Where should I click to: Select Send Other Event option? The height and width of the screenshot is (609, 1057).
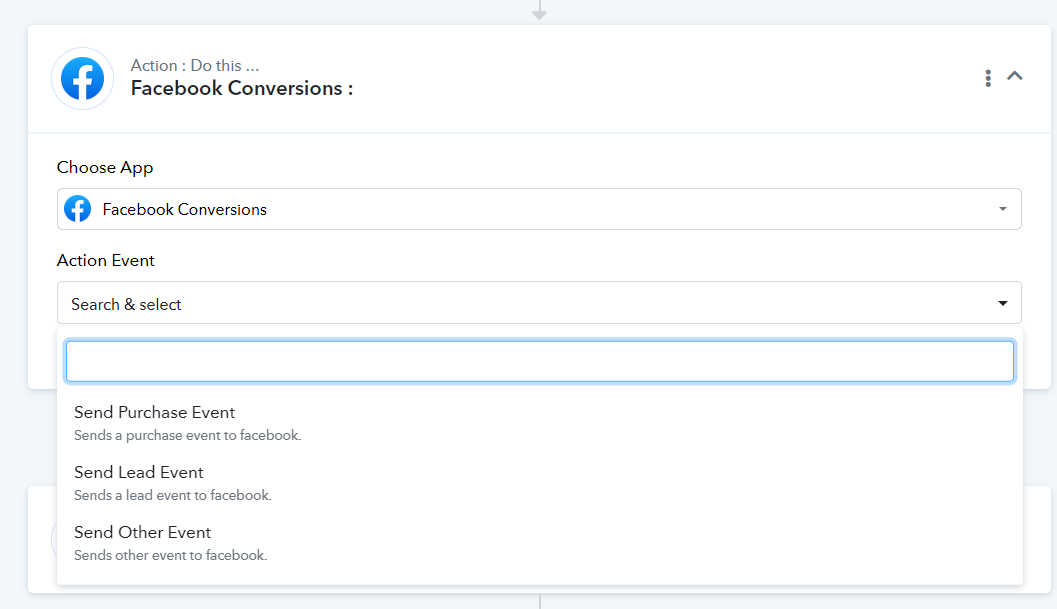[x=539, y=543]
